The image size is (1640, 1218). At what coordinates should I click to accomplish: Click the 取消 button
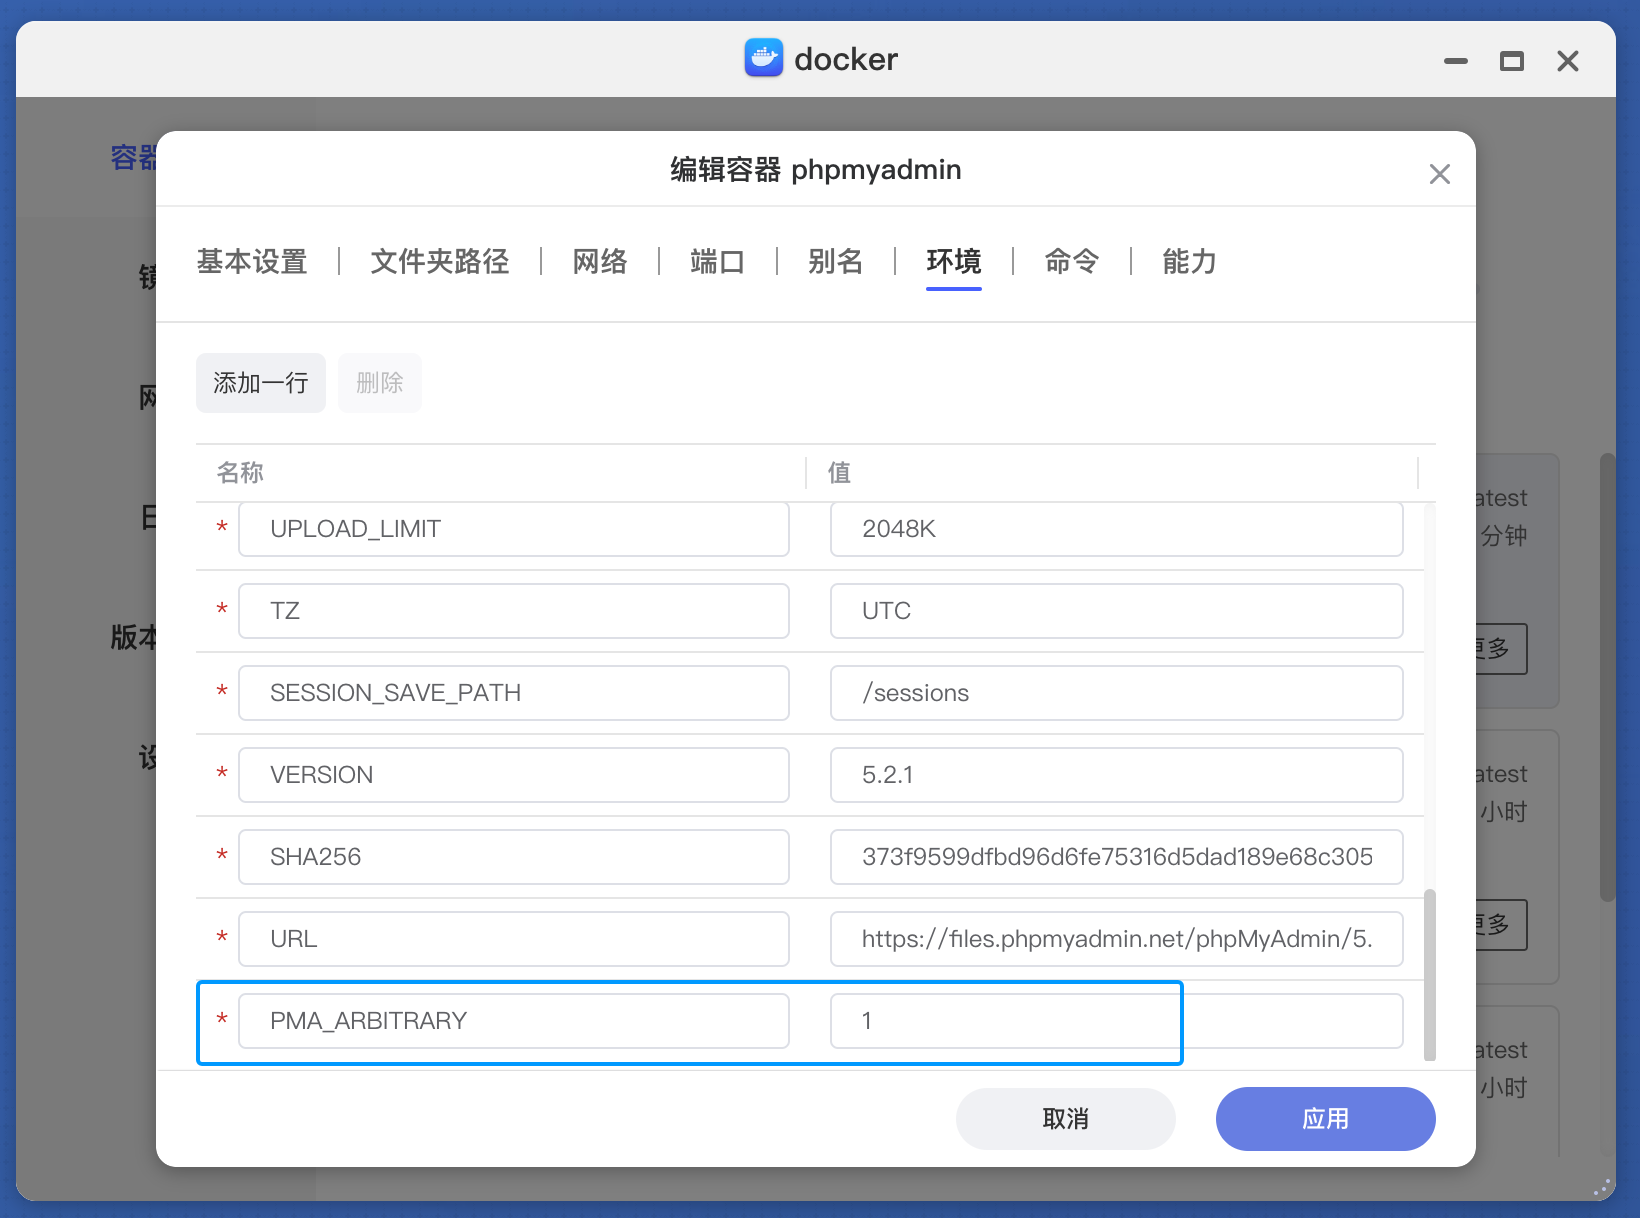coord(1066,1119)
